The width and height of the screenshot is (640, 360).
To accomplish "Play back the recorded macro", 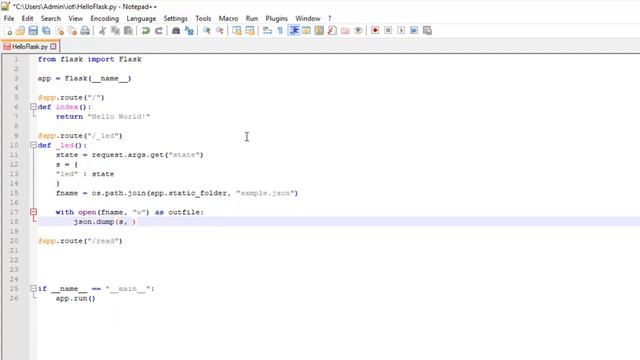I will pyautogui.click(x=401, y=31).
